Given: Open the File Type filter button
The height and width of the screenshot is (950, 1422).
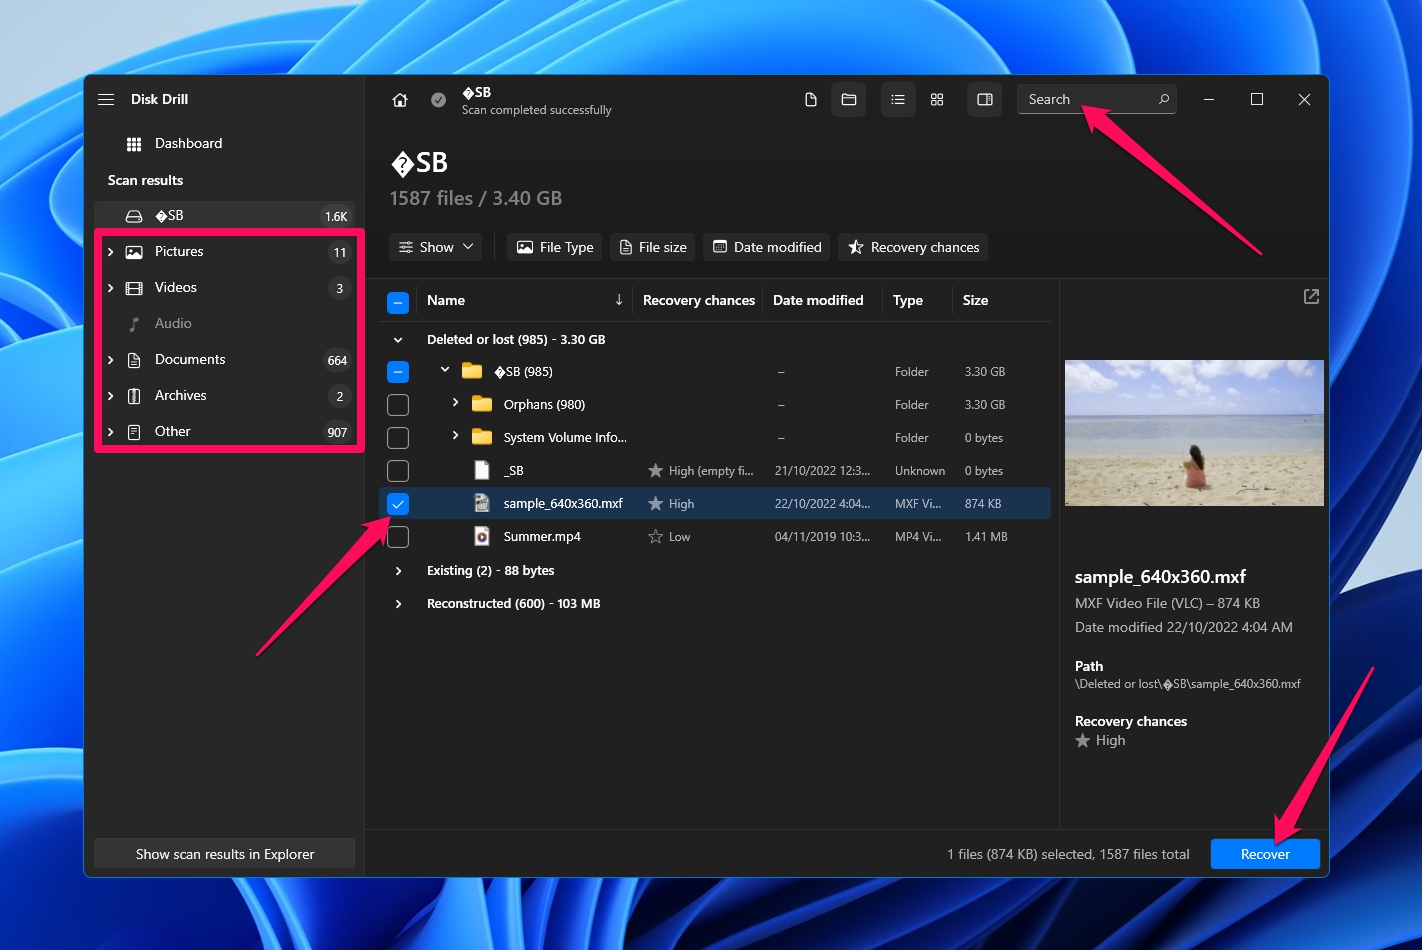Looking at the screenshot, I should 555,247.
